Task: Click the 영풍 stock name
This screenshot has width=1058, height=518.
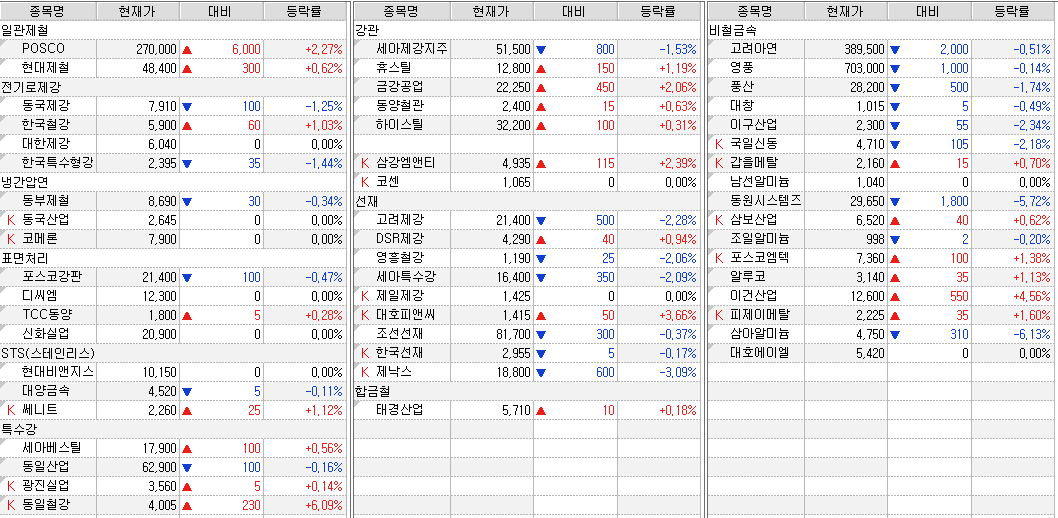Action: click(x=742, y=68)
